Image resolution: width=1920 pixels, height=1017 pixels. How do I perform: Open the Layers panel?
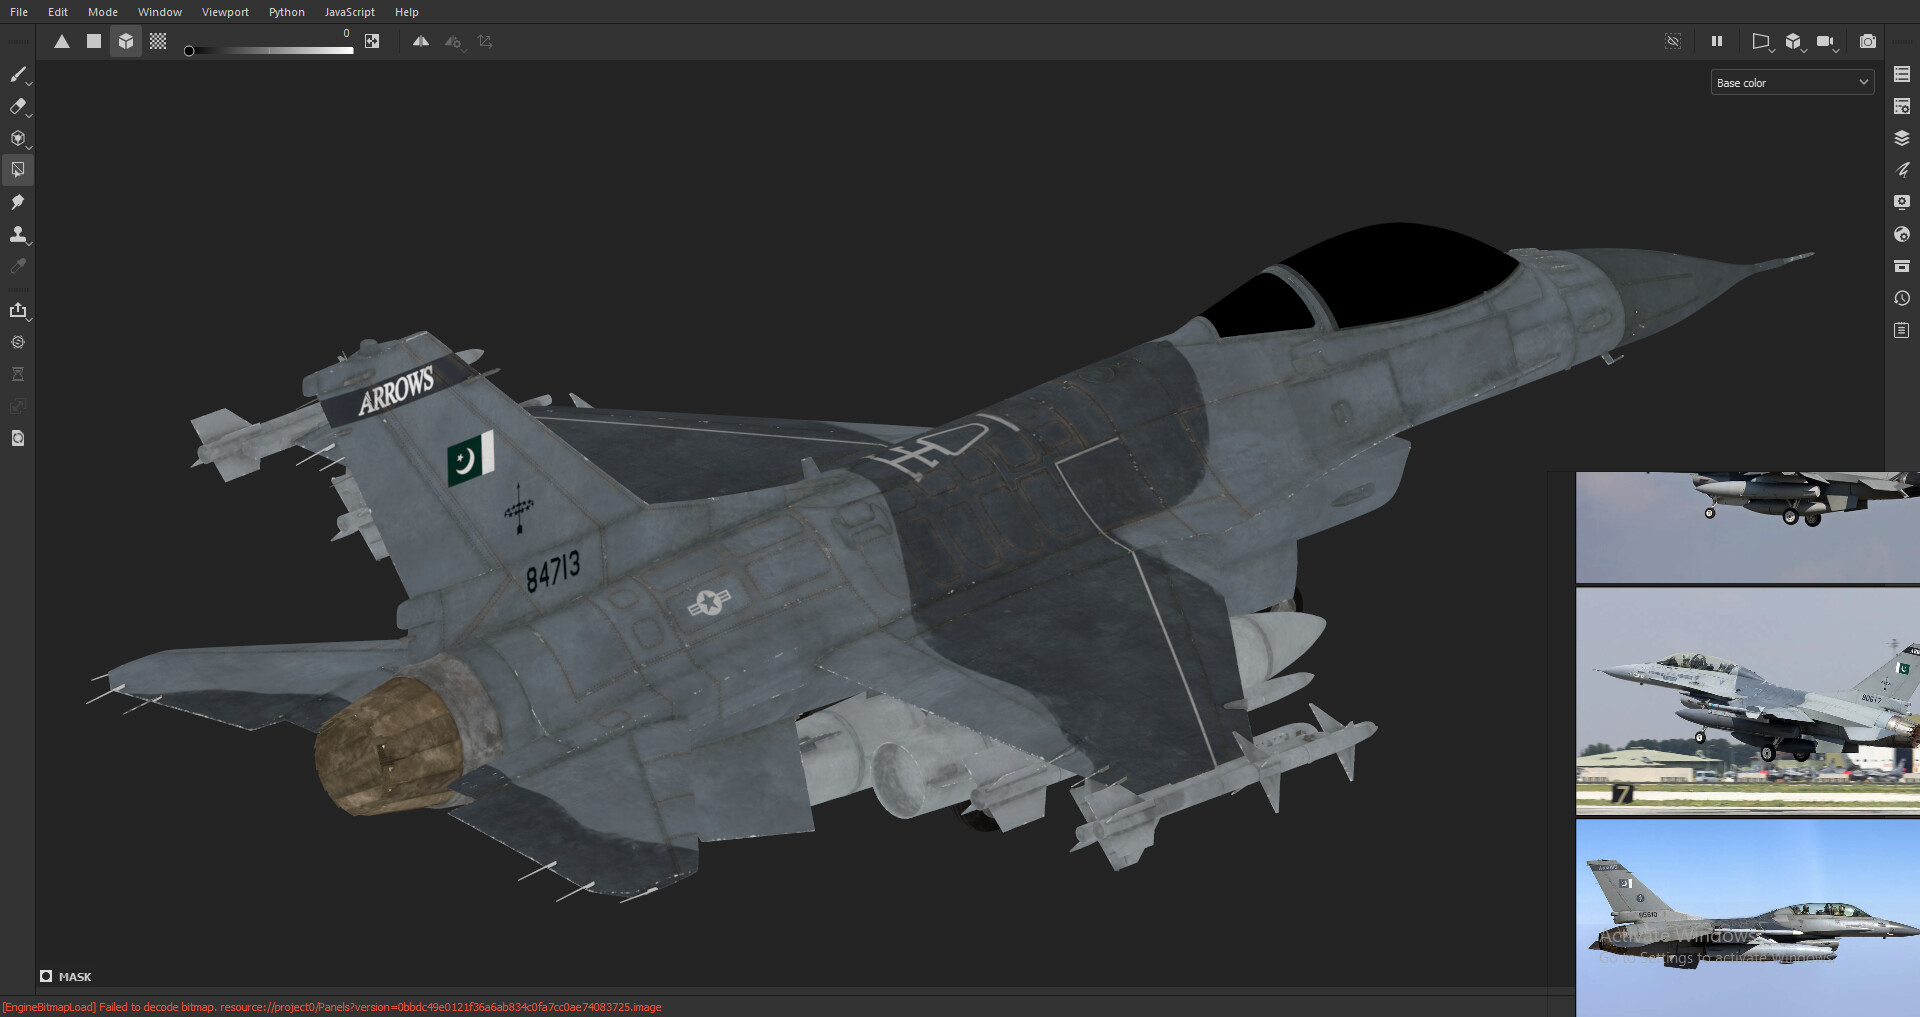[x=1902, y=138]
